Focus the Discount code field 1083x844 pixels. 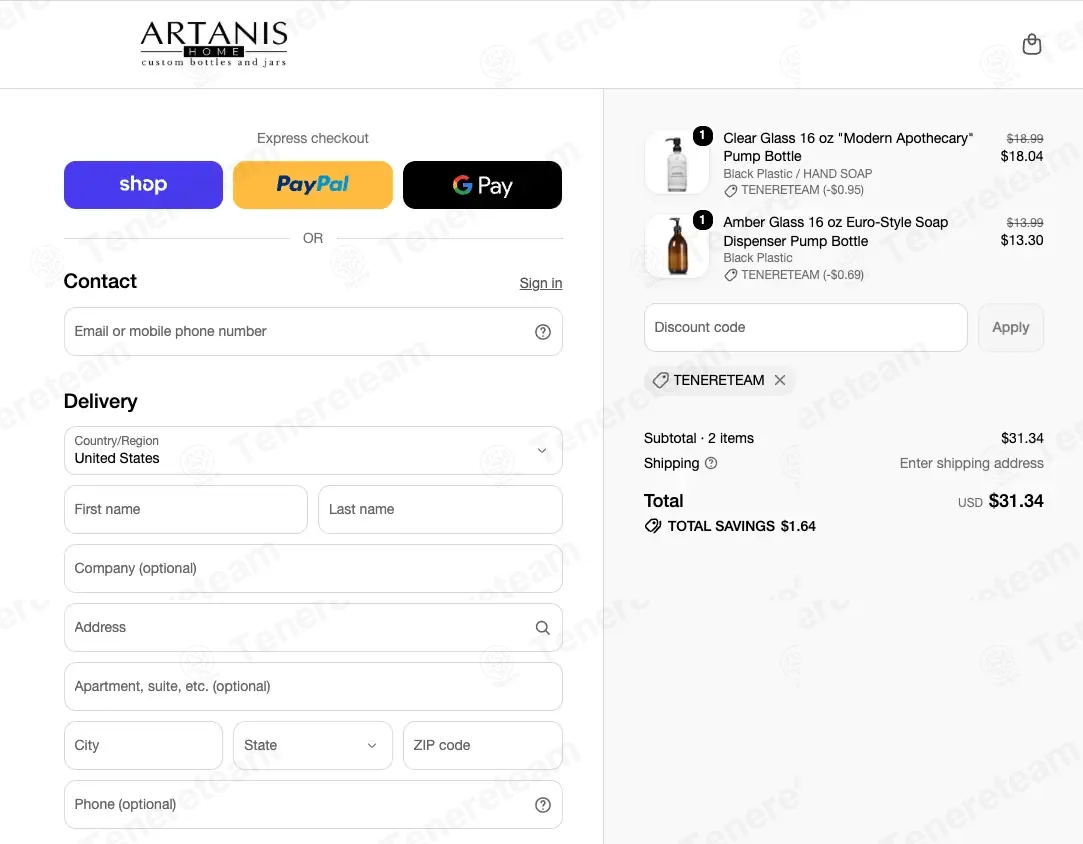point(805,327)
